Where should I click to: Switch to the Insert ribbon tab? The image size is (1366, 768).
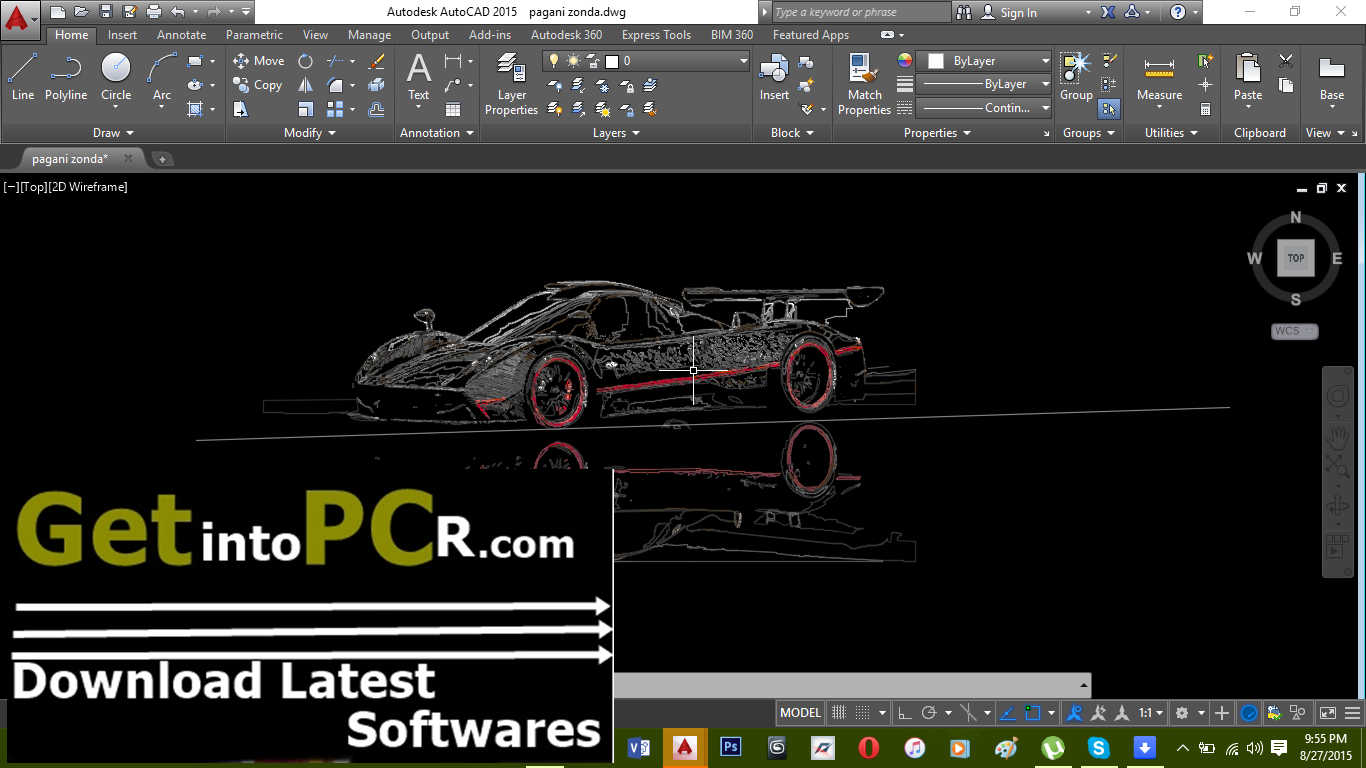(123, 35)
